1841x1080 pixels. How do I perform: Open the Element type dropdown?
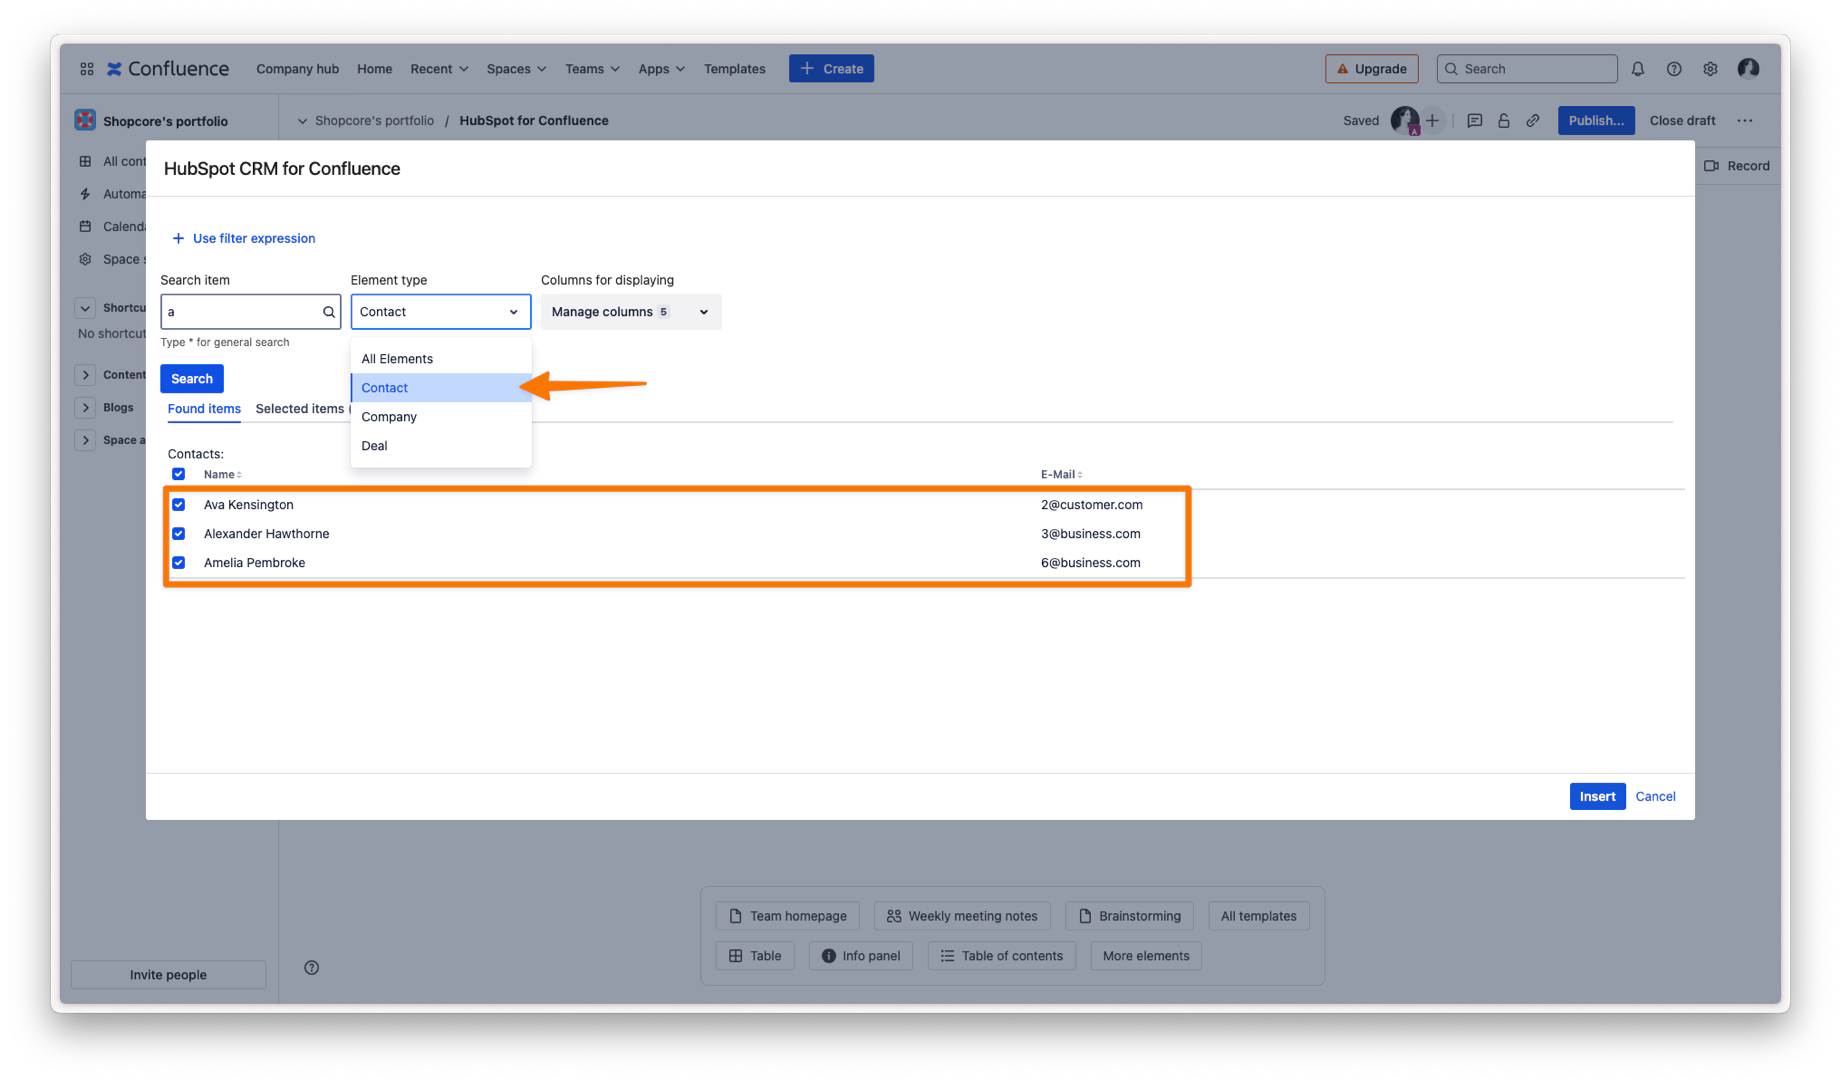(440, 312)
